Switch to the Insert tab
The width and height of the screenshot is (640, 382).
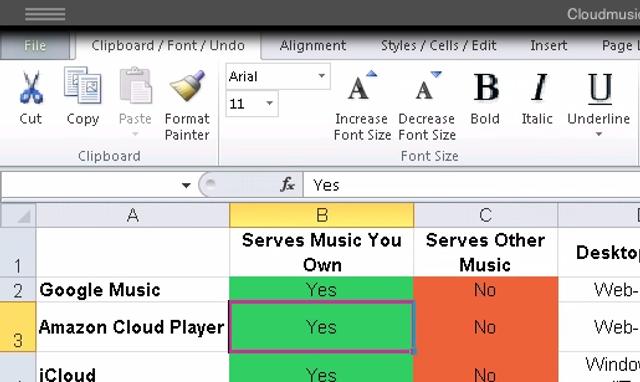click(x=549, y=45)
